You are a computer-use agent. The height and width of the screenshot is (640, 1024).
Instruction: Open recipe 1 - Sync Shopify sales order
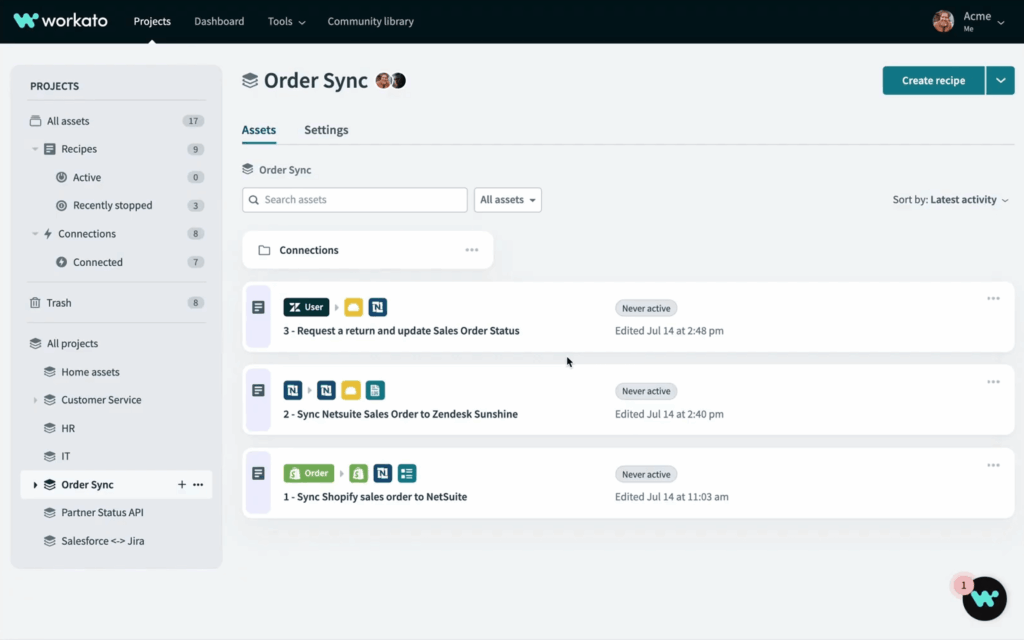(375, 497)
